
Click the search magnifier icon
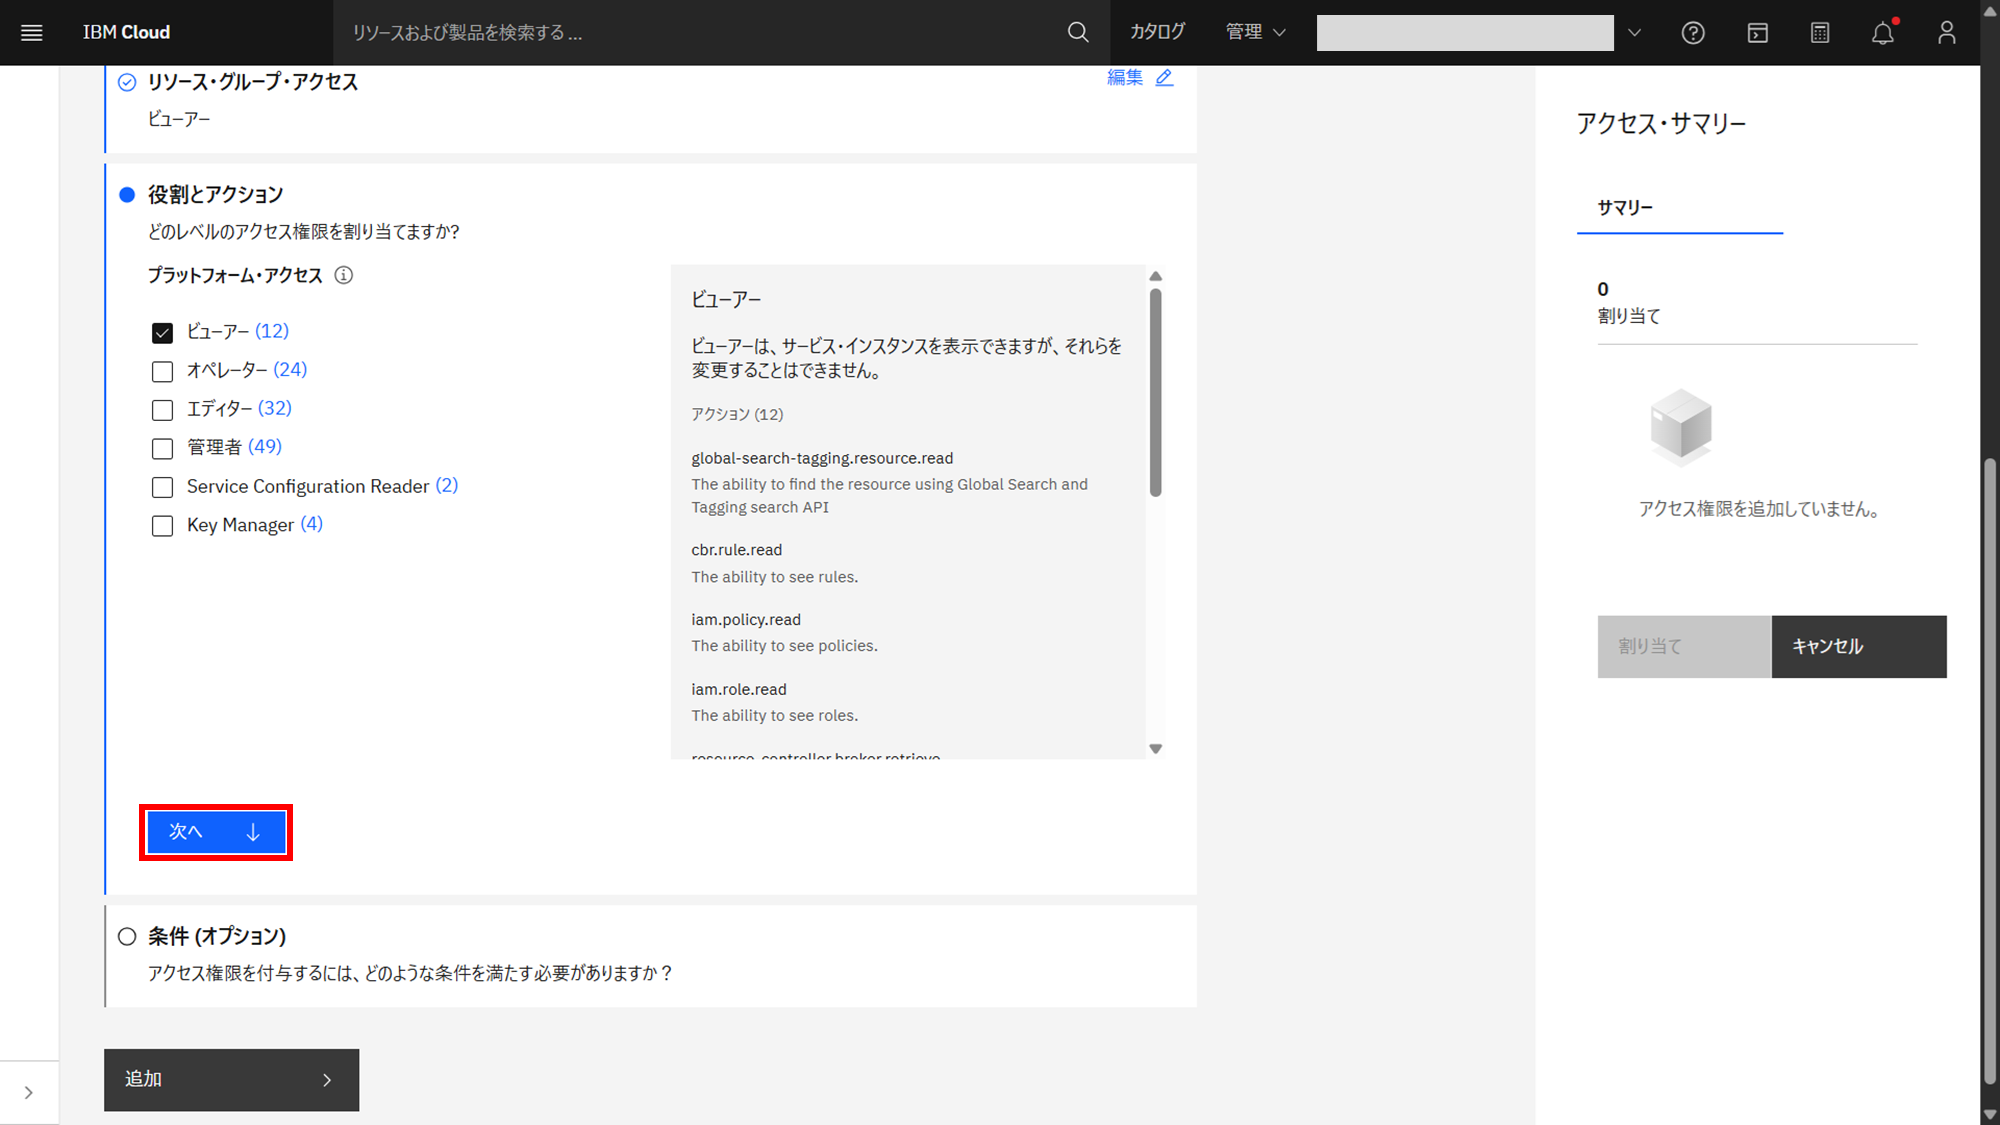(x=1078, y=32)
